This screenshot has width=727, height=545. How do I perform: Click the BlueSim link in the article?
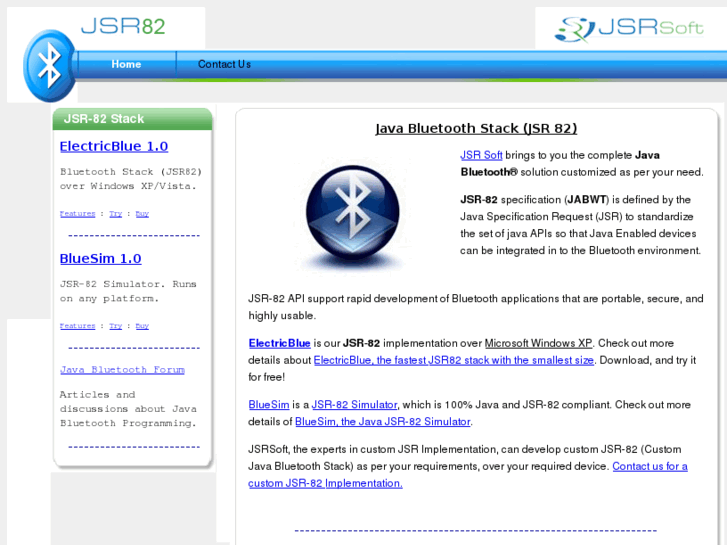coord(268,404)
